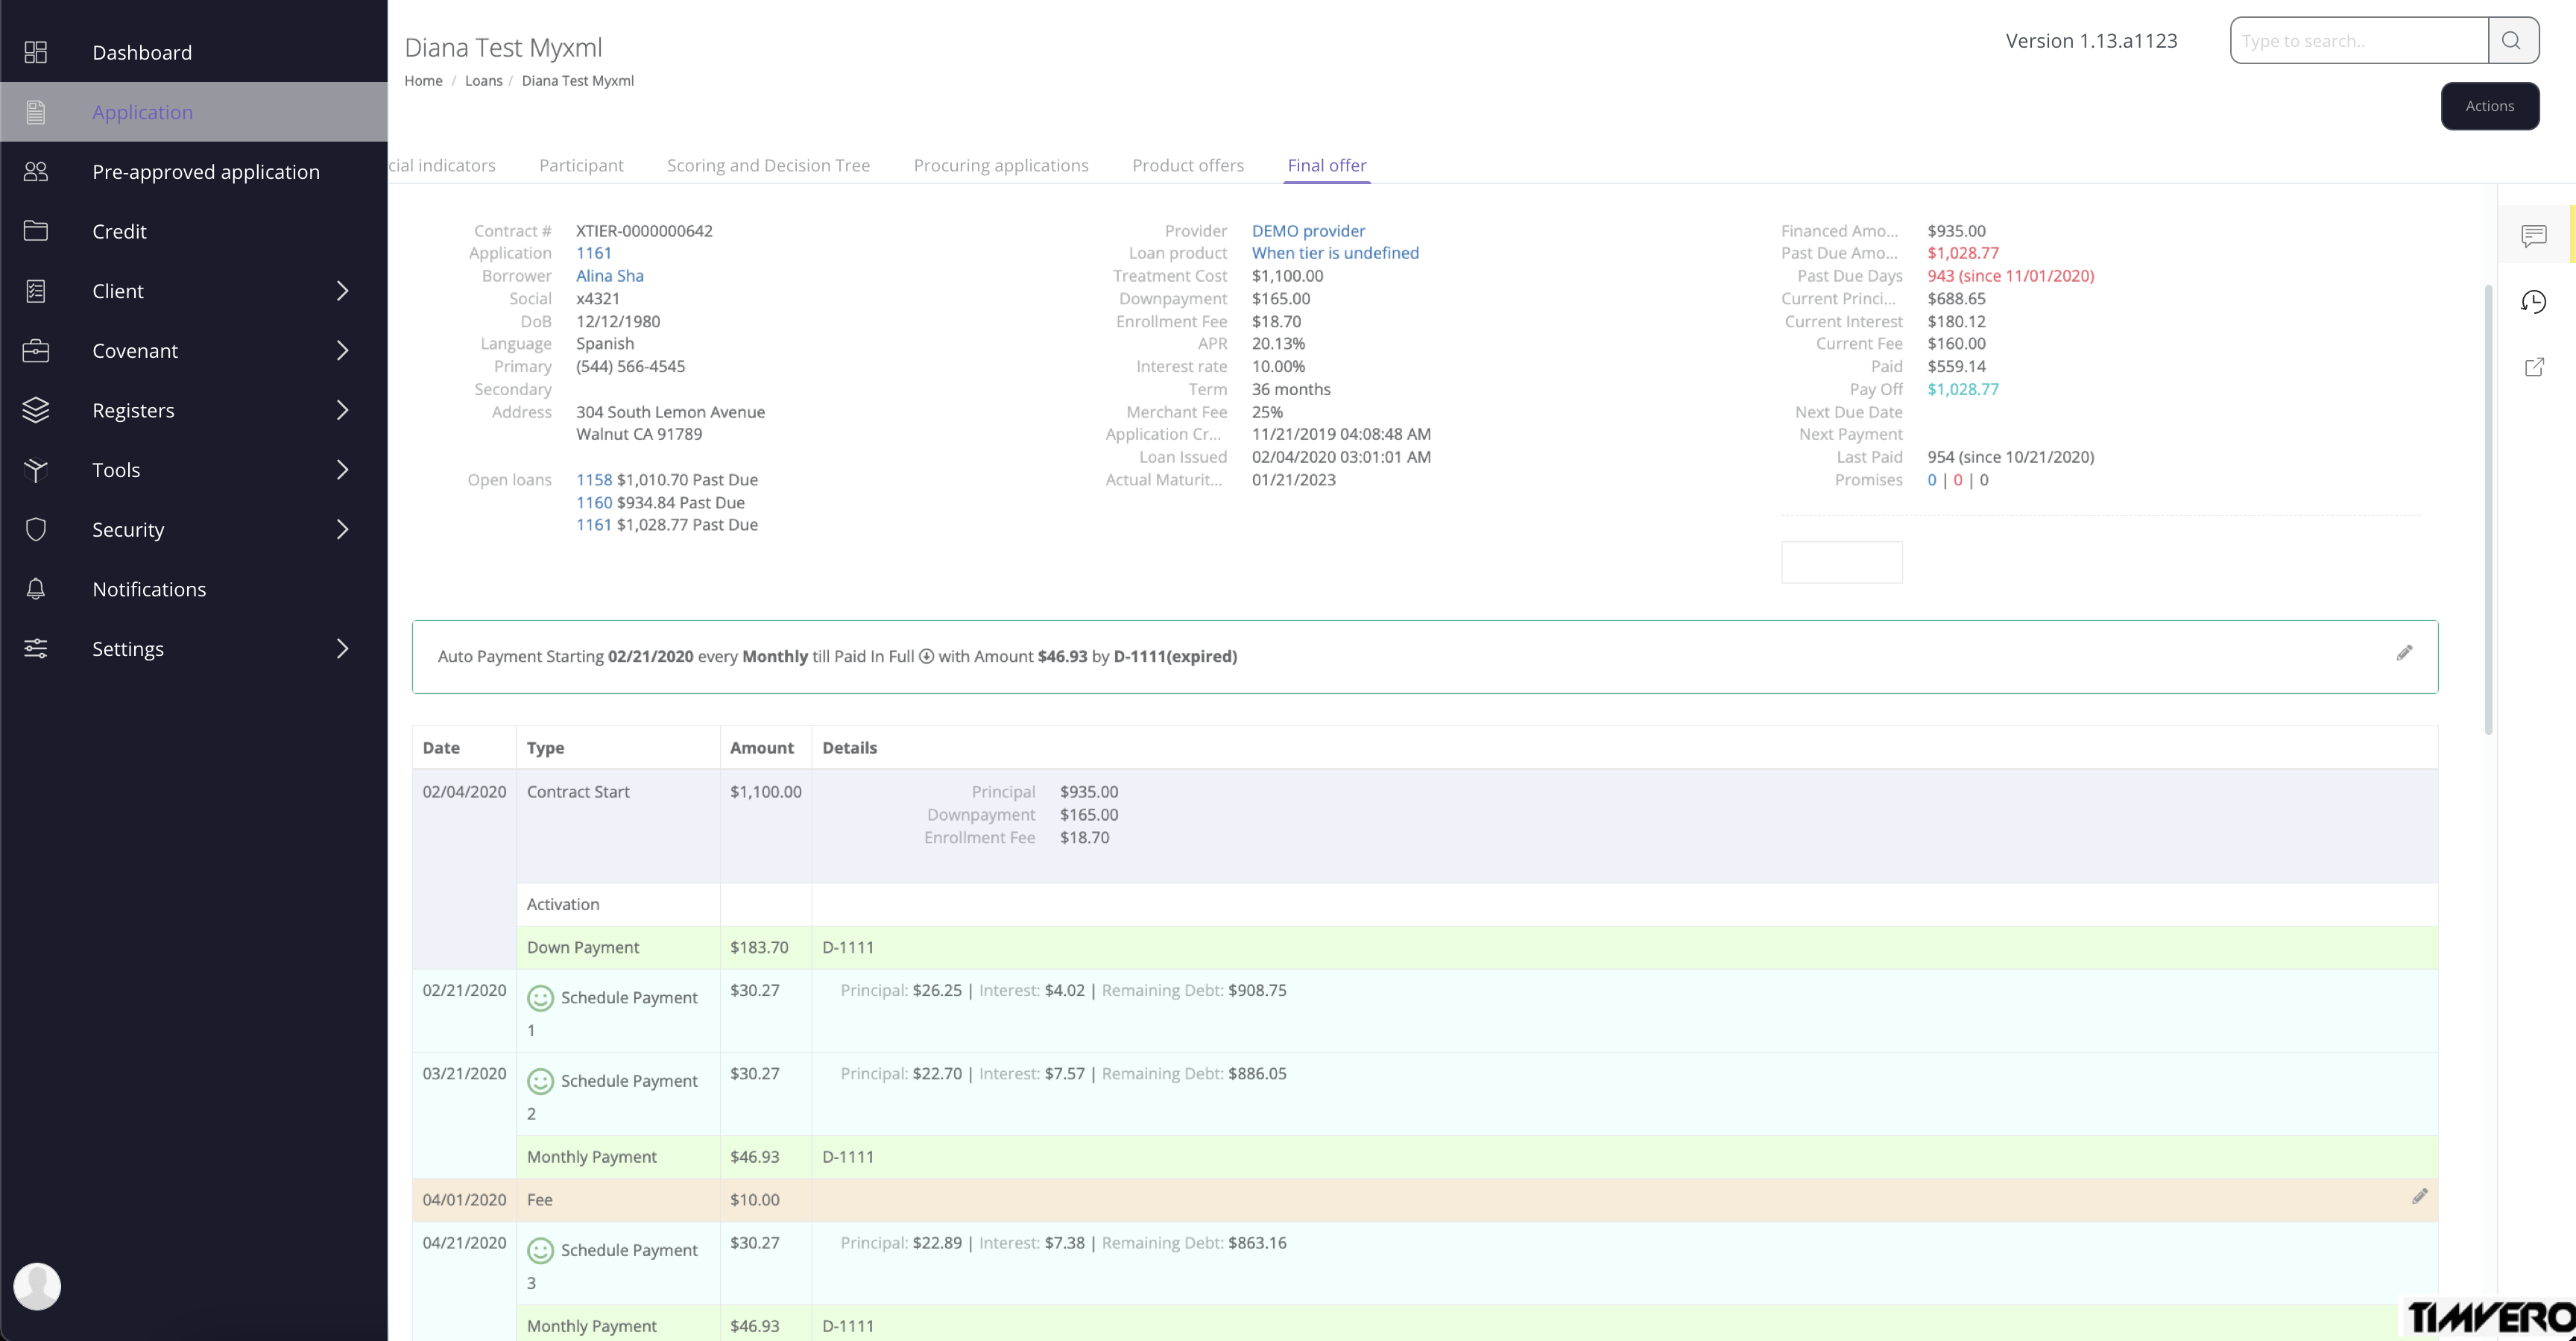The width and height of the screenshot is (2576, 1341).
Task: Click the Notifications bell icon
Action: pyautogui.click(x=36, y=589)
